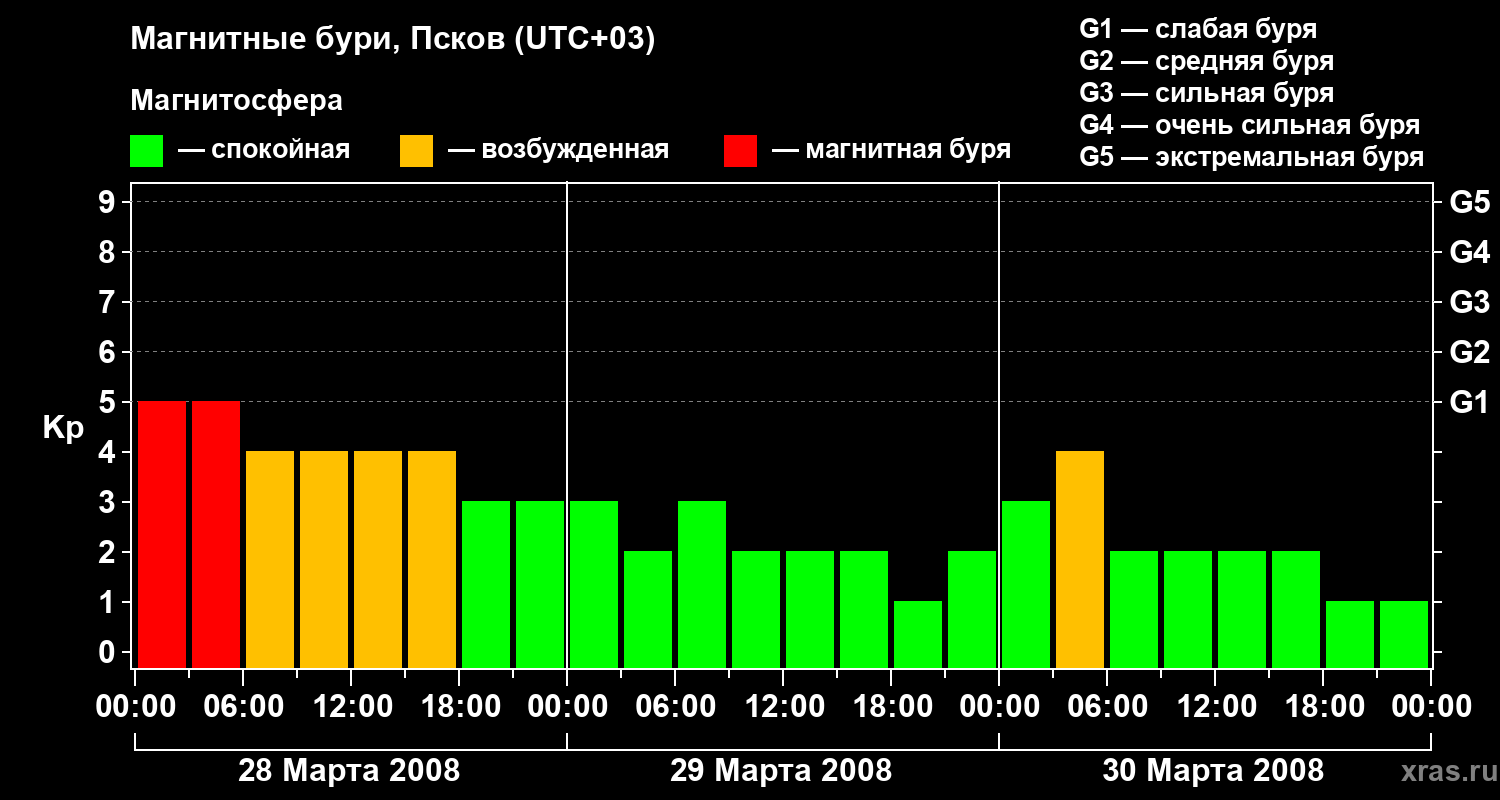The width and height of the screenshot is (1500, 800).
Task: Click the «12:00» time label for 28 Марта
Action: 351,707
